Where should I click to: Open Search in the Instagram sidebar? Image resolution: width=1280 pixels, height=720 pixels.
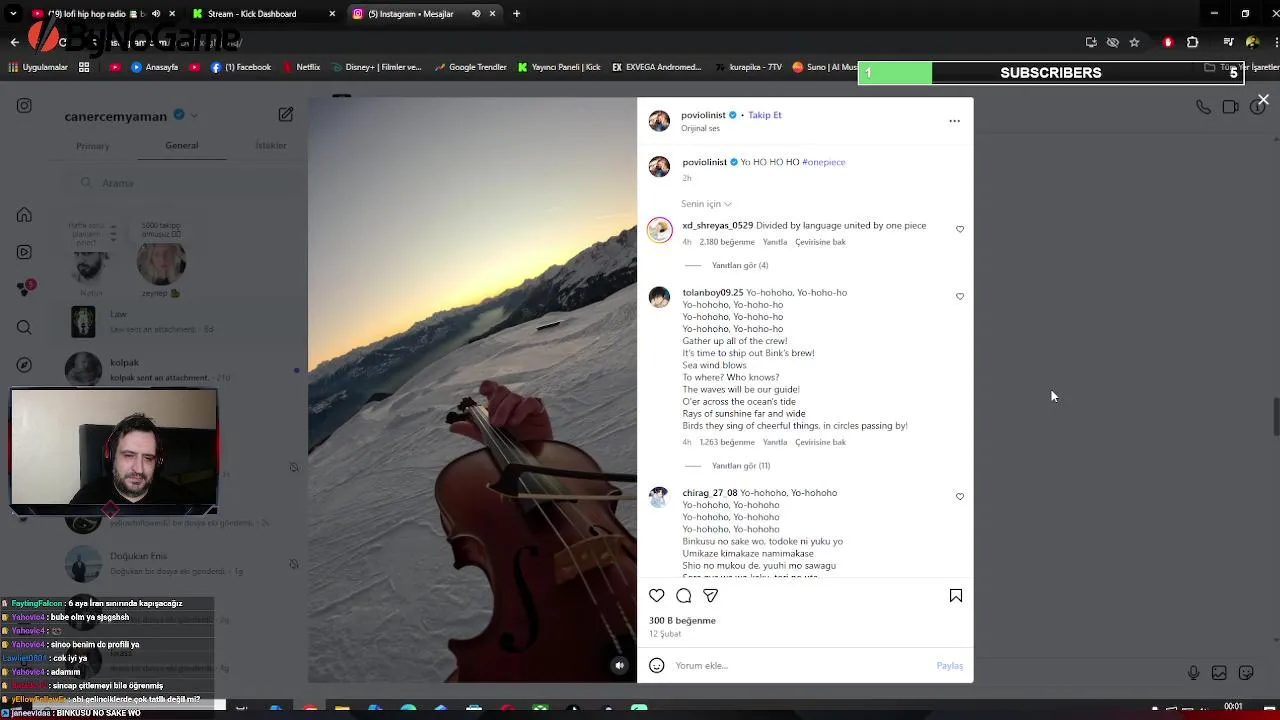[24, 327]
